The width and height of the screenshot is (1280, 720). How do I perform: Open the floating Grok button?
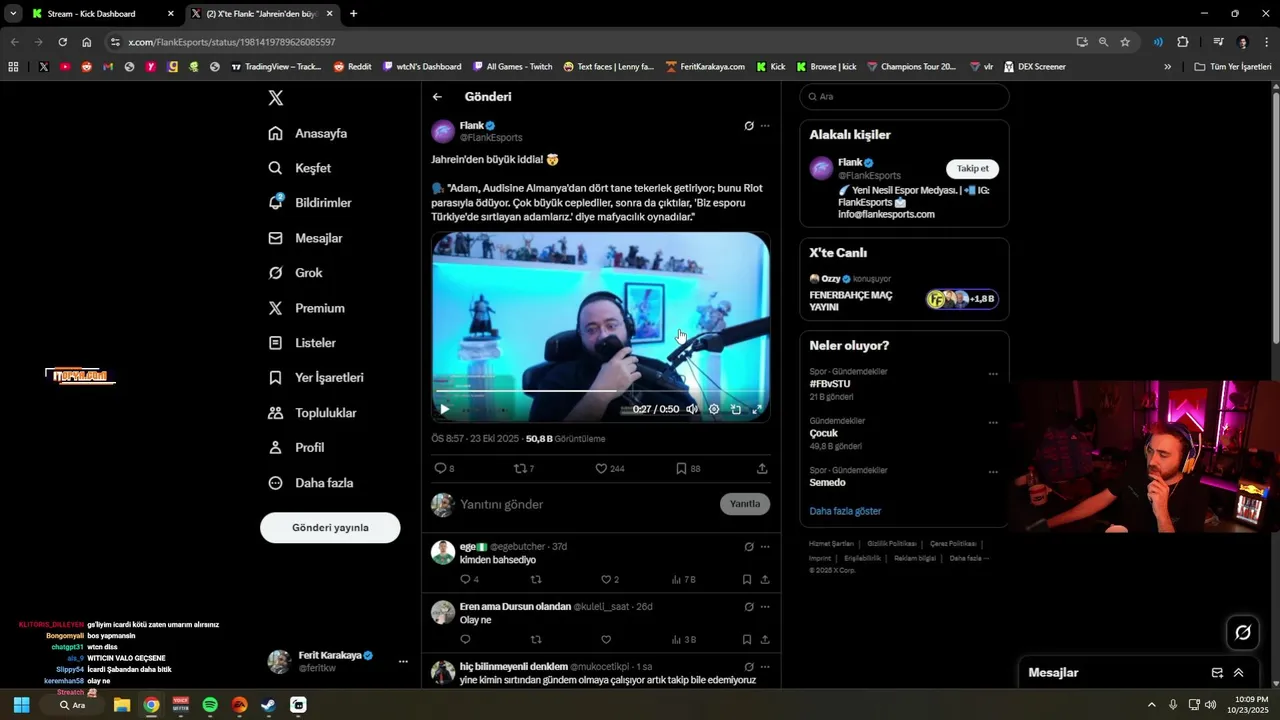1243,632
